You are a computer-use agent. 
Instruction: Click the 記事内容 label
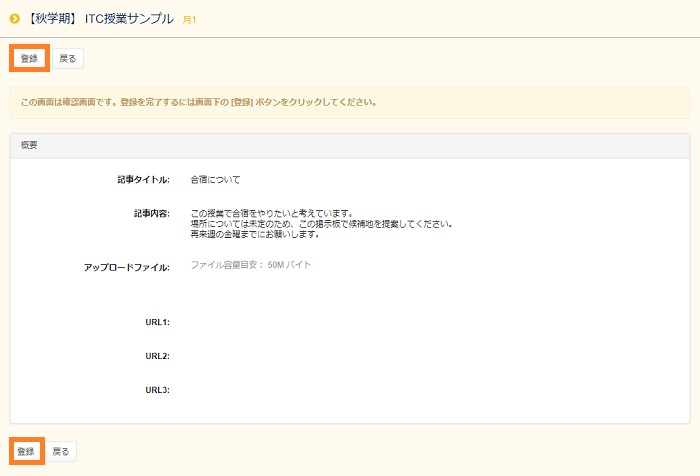pyautogui.click(x=150, y=214)
